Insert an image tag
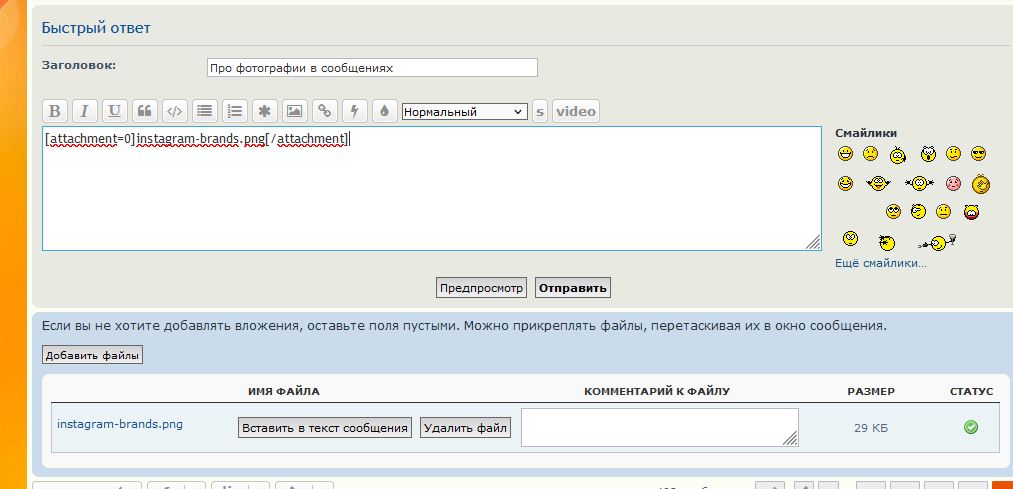Screen dimensions: 1013x489 294,111
